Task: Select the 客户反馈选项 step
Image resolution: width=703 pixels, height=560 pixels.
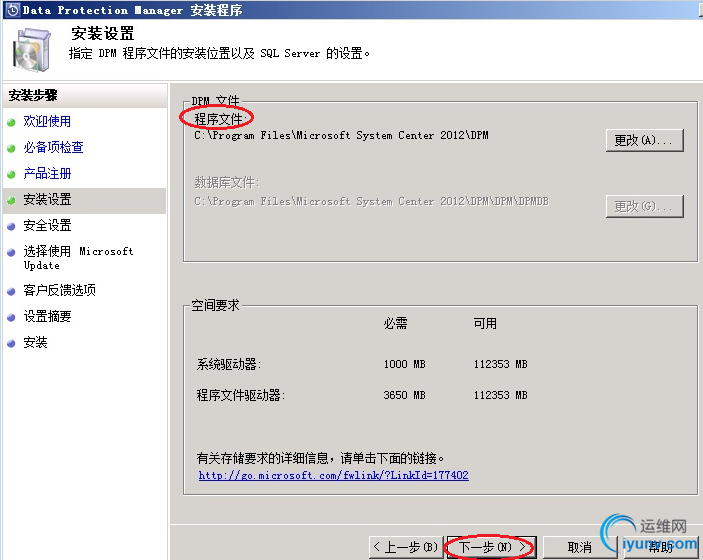Action: (x=60, y=290)
